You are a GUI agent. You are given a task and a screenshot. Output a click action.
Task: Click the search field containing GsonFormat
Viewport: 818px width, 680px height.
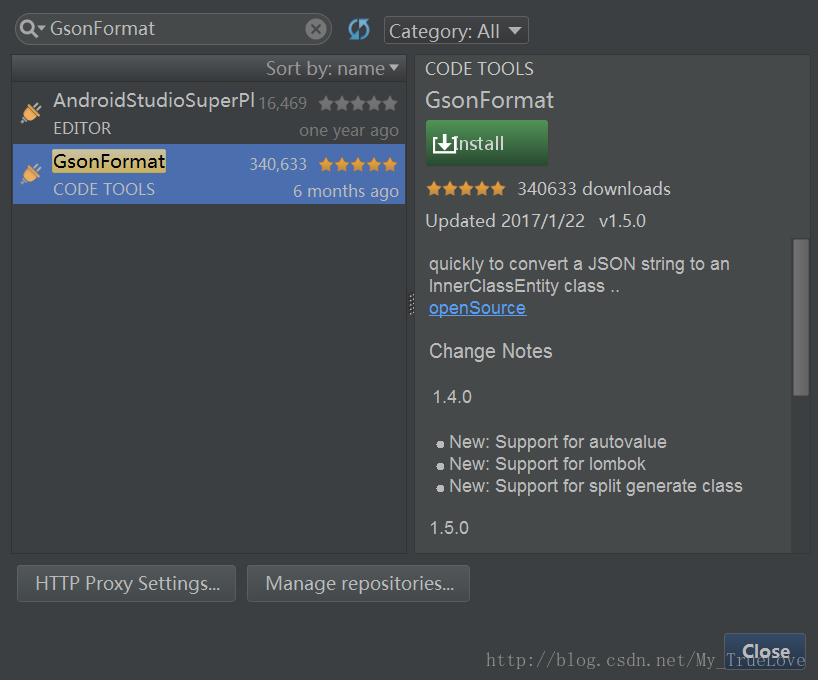pyautogui.click(x=175, y=29)
